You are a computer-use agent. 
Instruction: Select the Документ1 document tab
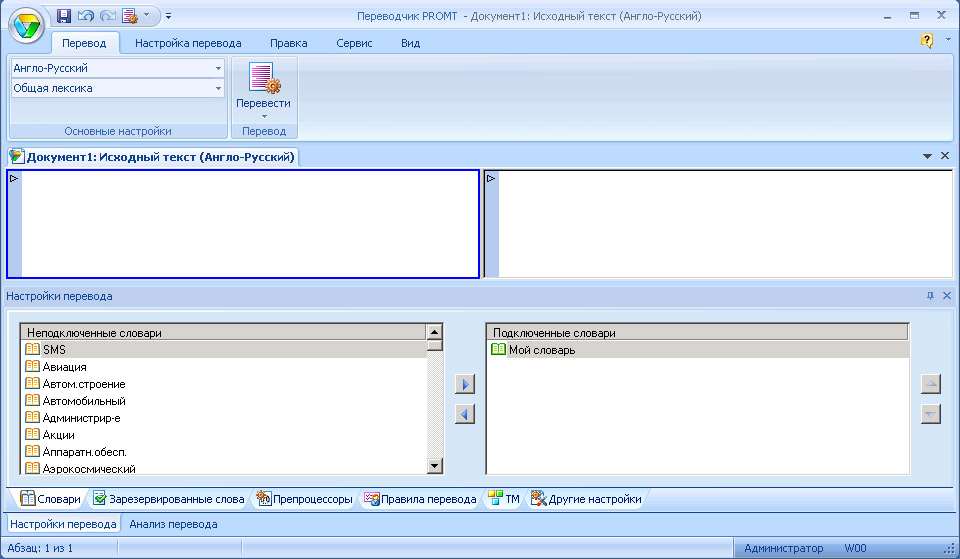pyautogui.click(x=153, y=157)
